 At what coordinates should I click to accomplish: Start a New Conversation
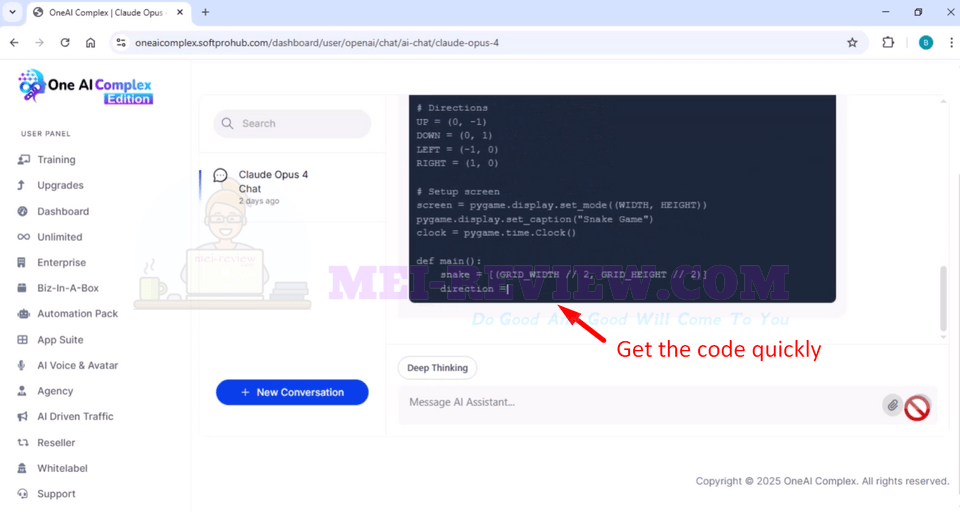[x=292, y=392]
